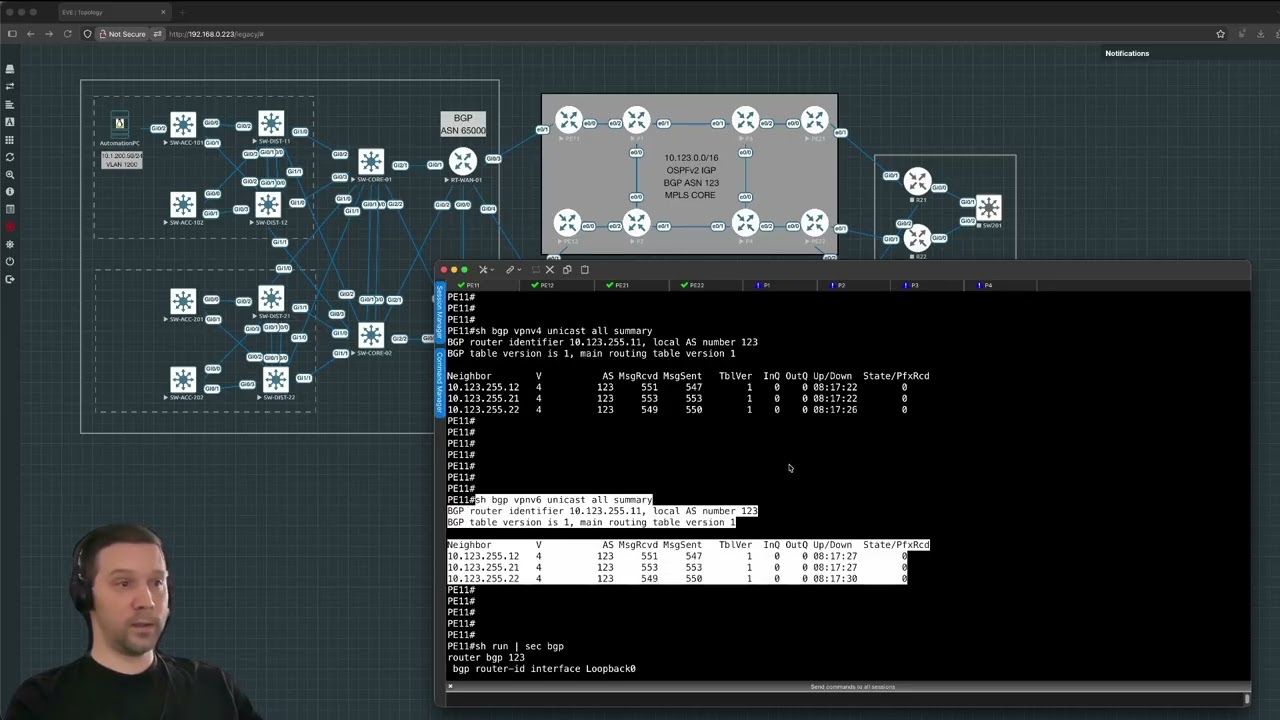Click the 'BGP ASN 65000' text label
This screenshot has height=720, width=1280.
[x=462, y=124]
